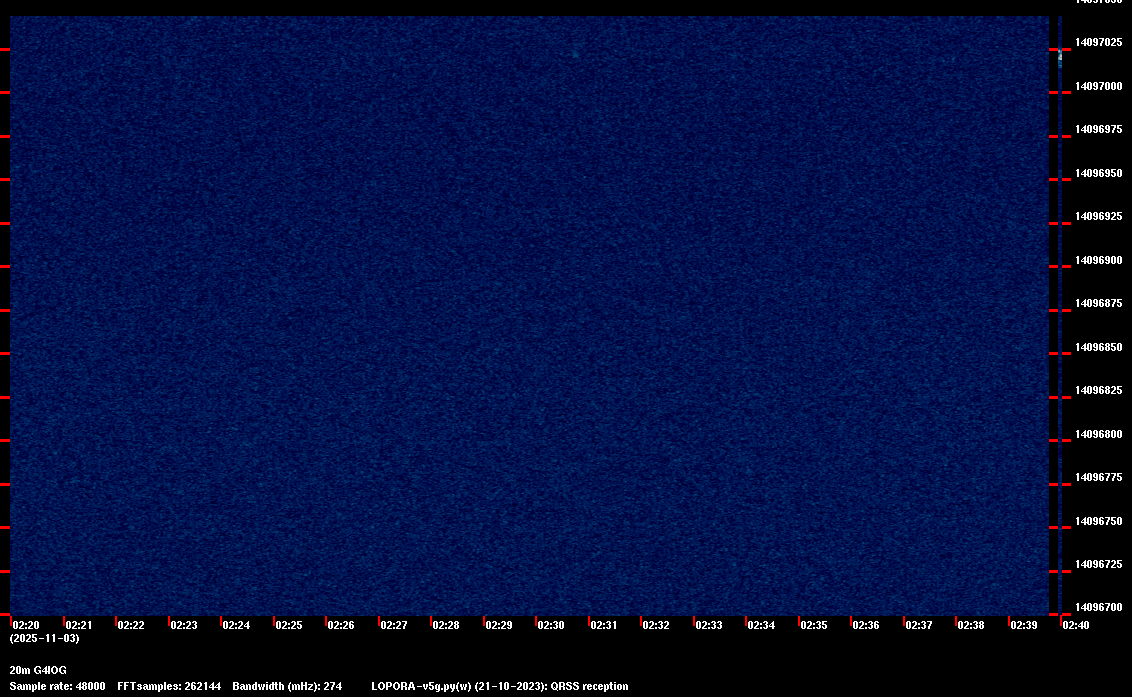Click the 02:38 time label
This screenshot has height=697, width=1132.
(x=970, y=625)
